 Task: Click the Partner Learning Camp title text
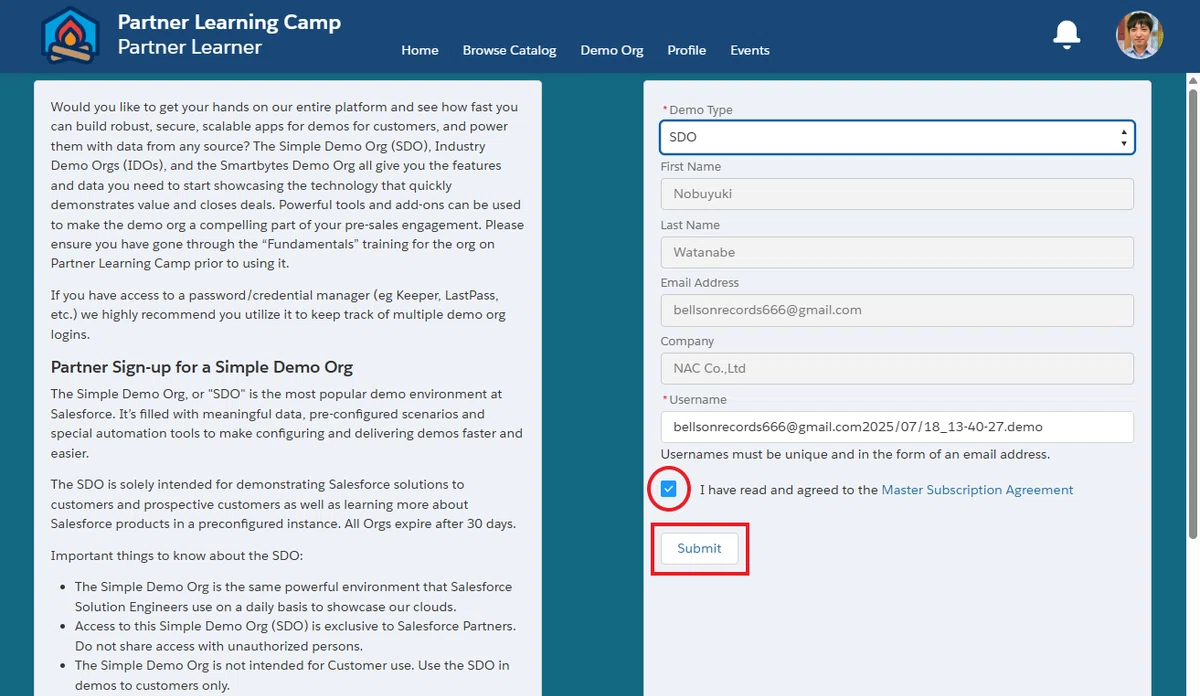pos(229,22)
